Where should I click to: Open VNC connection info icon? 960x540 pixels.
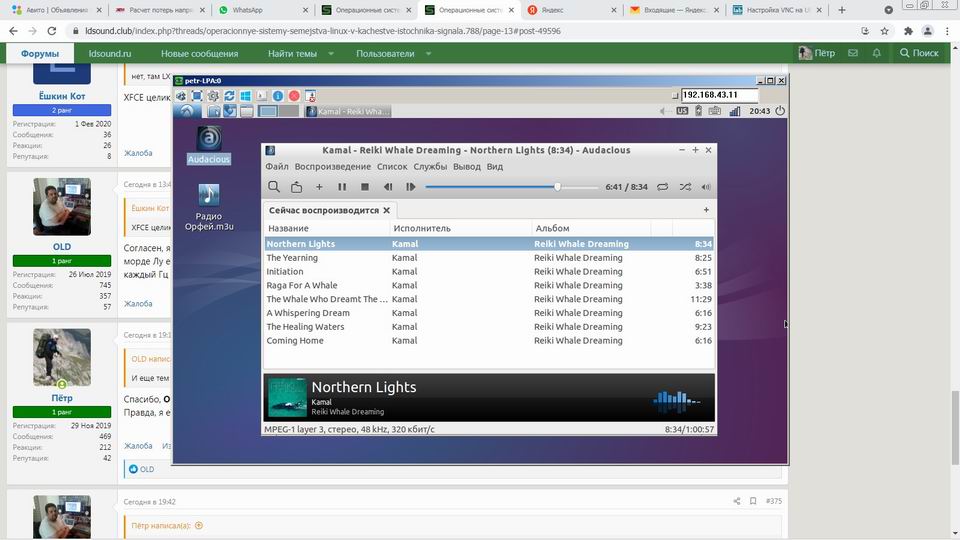click(277, 96)
